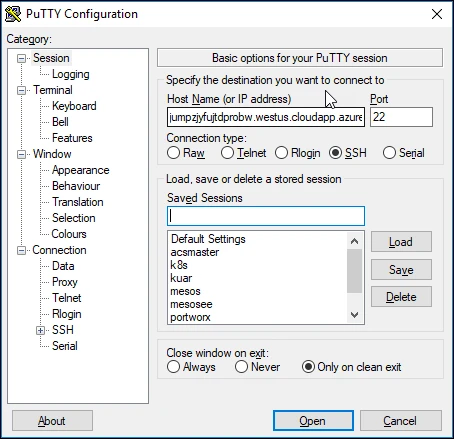Expand the SSH tree node

click(40, 330)
